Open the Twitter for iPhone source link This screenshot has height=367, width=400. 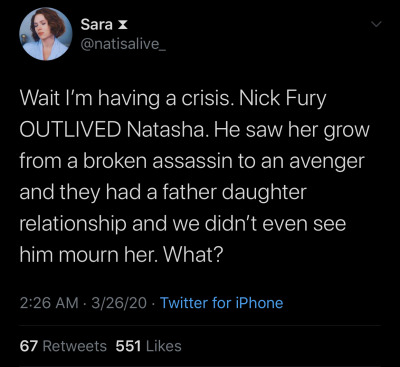point(222,303)
